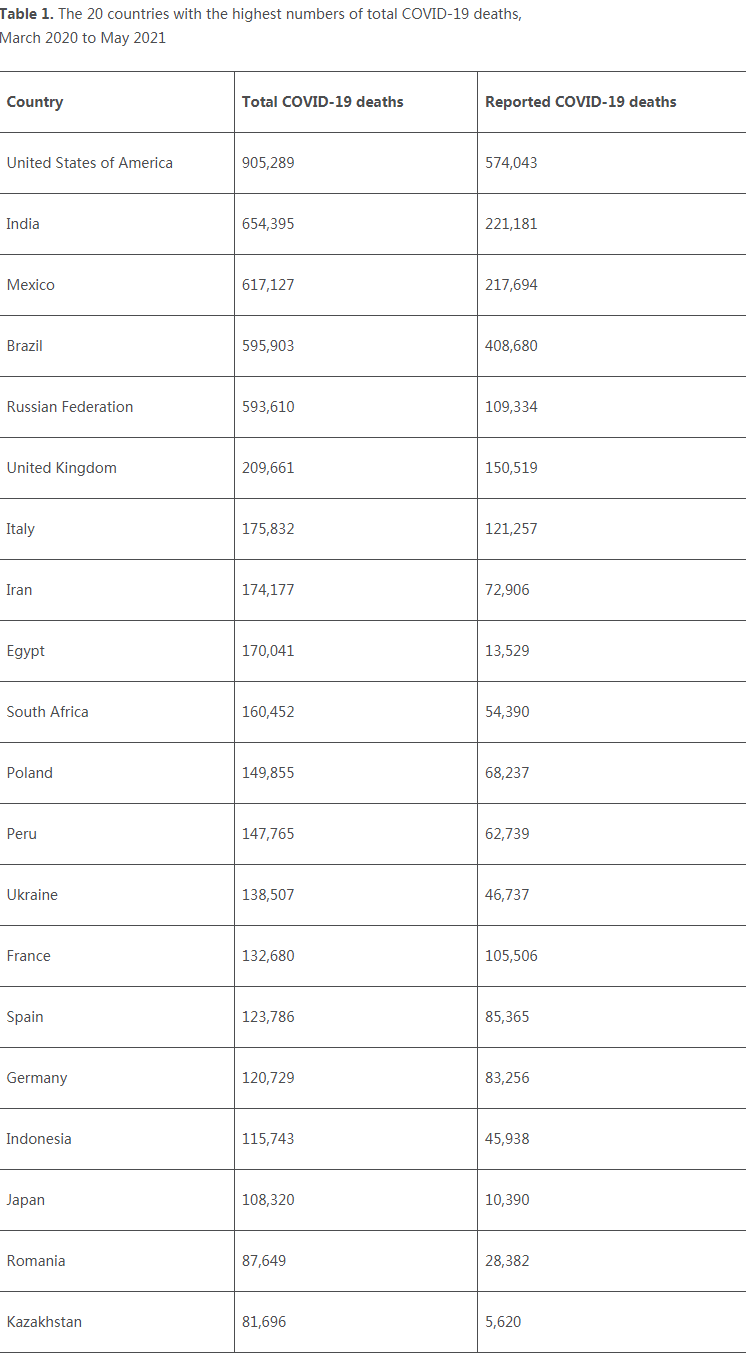Click France's total deaths 132,680
This screenshot has width=746, height=1355.
pyautogui.click(x=268, y=956)
